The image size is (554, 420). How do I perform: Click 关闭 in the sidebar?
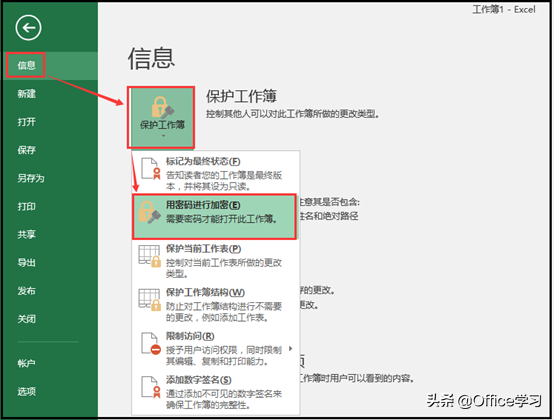click(x=27, y=319)
